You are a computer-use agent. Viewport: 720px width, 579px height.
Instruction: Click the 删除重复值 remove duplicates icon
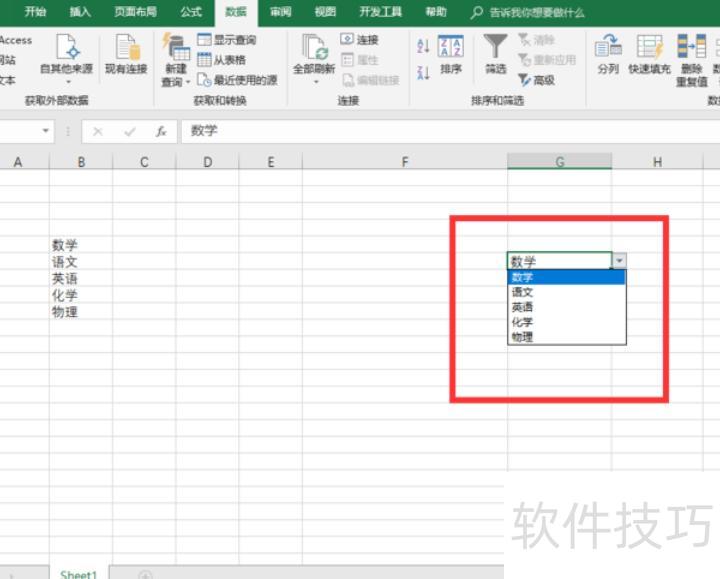pos(692,47)
